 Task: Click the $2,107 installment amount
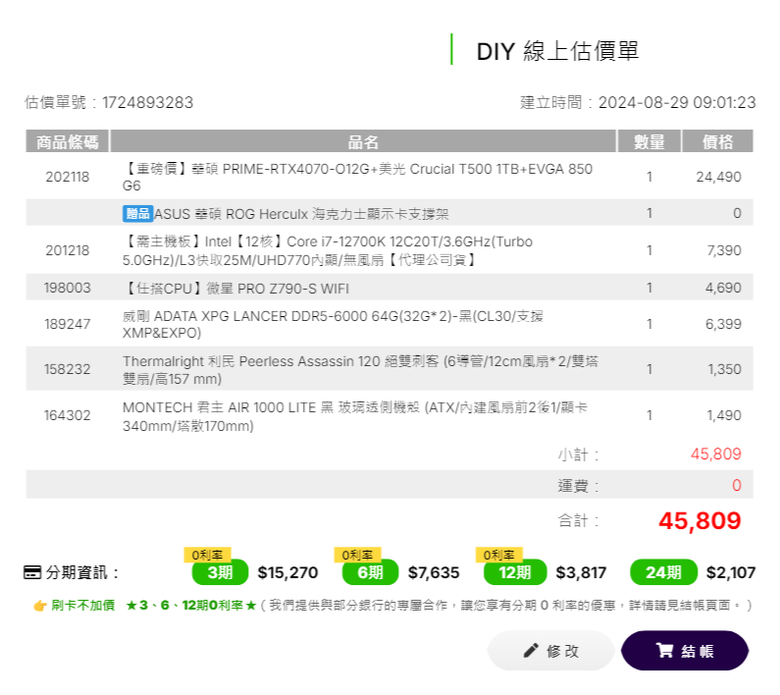(731, 573)
